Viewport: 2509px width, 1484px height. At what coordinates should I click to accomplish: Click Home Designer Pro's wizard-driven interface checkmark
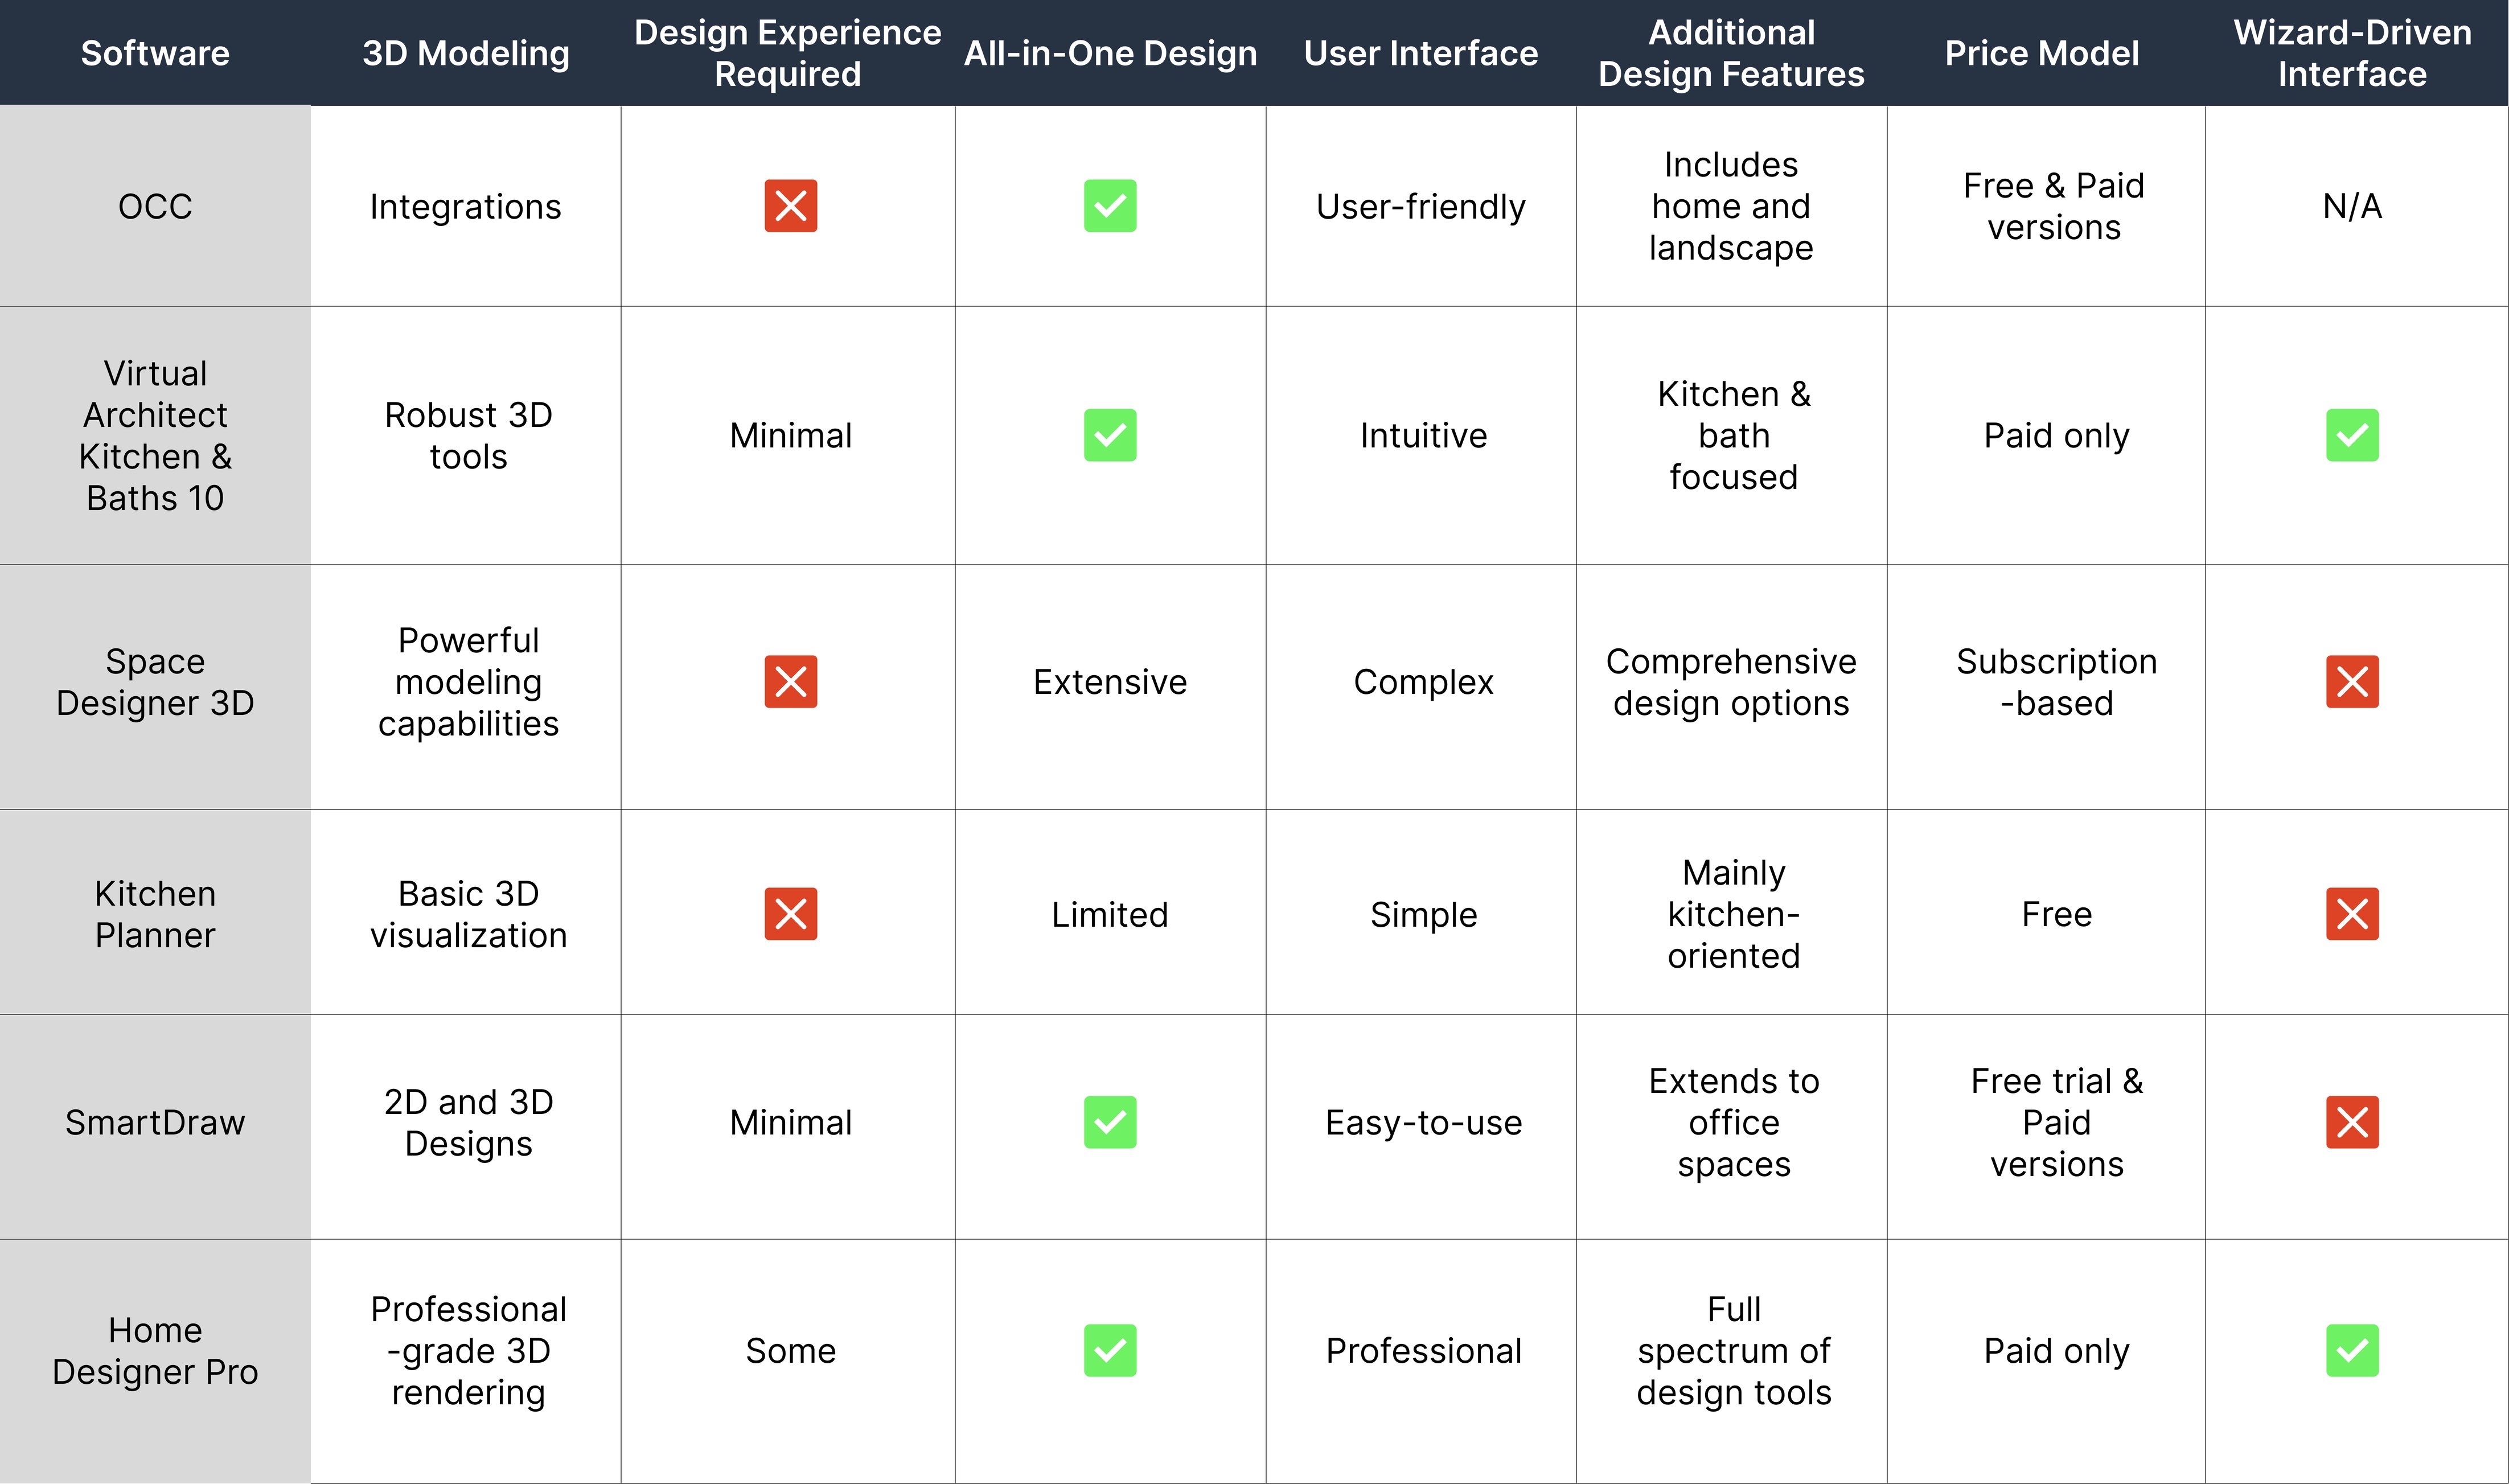2352,1351
